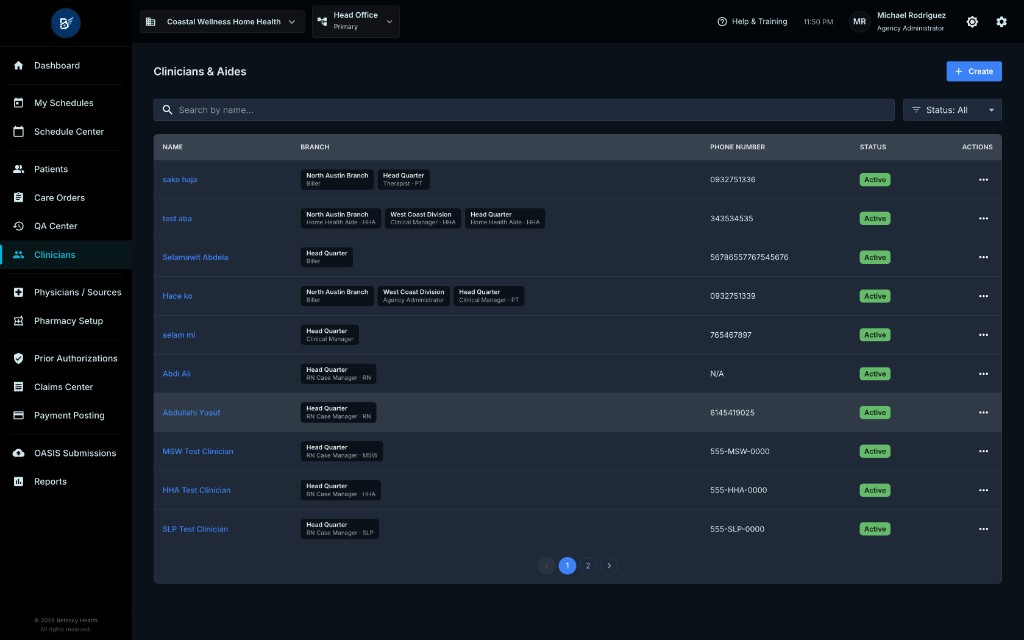Click the search magnifier icon
This screenshot has width=1024, height=640.
167,110
